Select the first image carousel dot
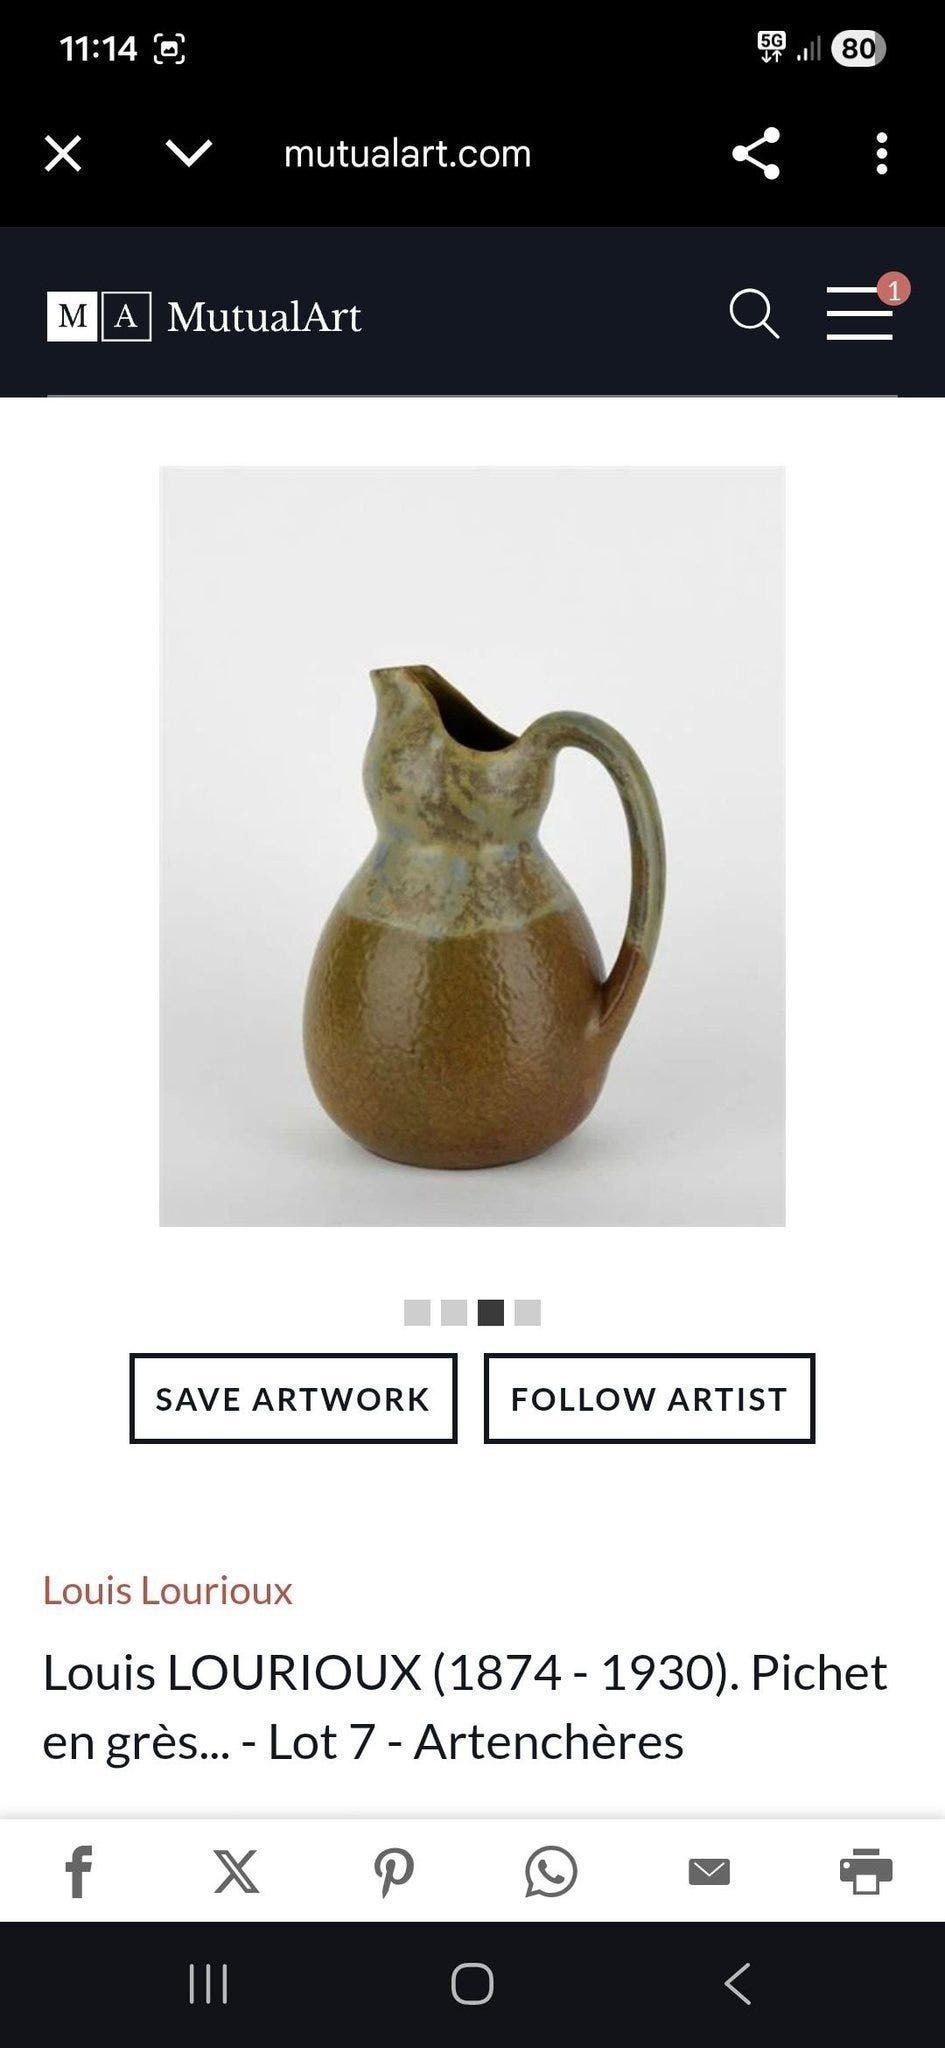 pyautogui.click(x=417, y=1312)
